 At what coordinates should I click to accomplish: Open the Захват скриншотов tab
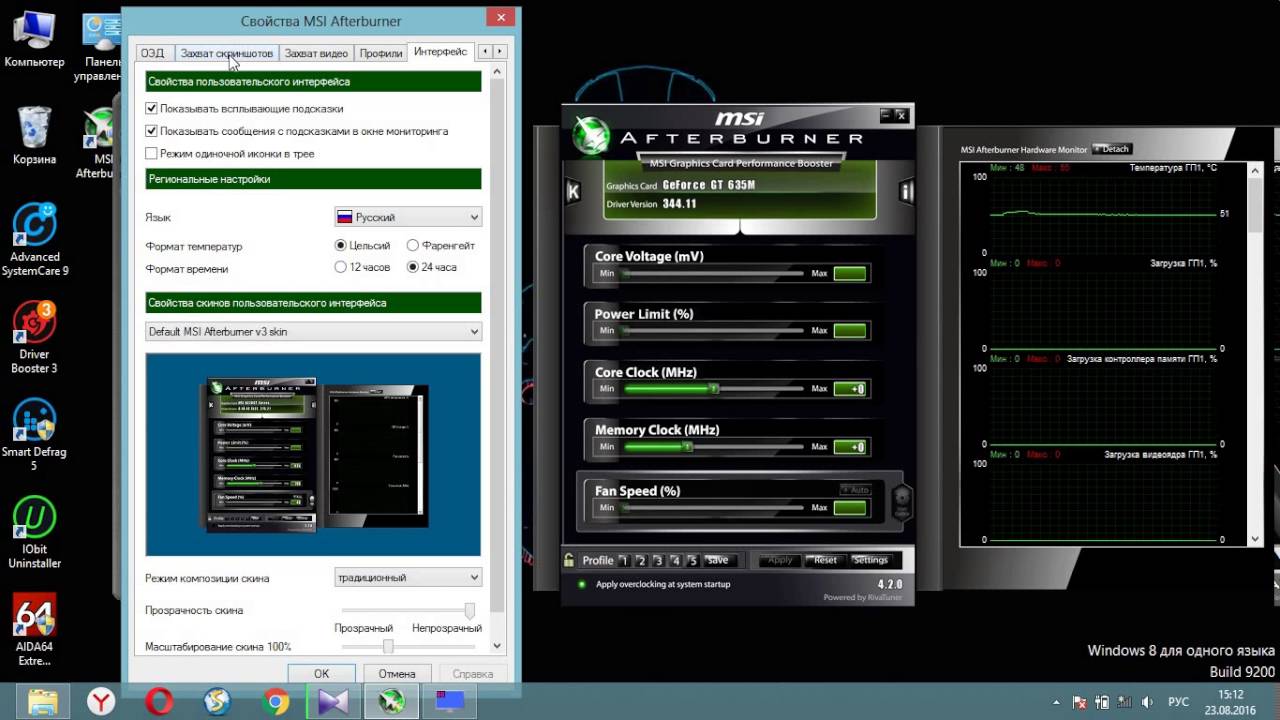point(226,53)
